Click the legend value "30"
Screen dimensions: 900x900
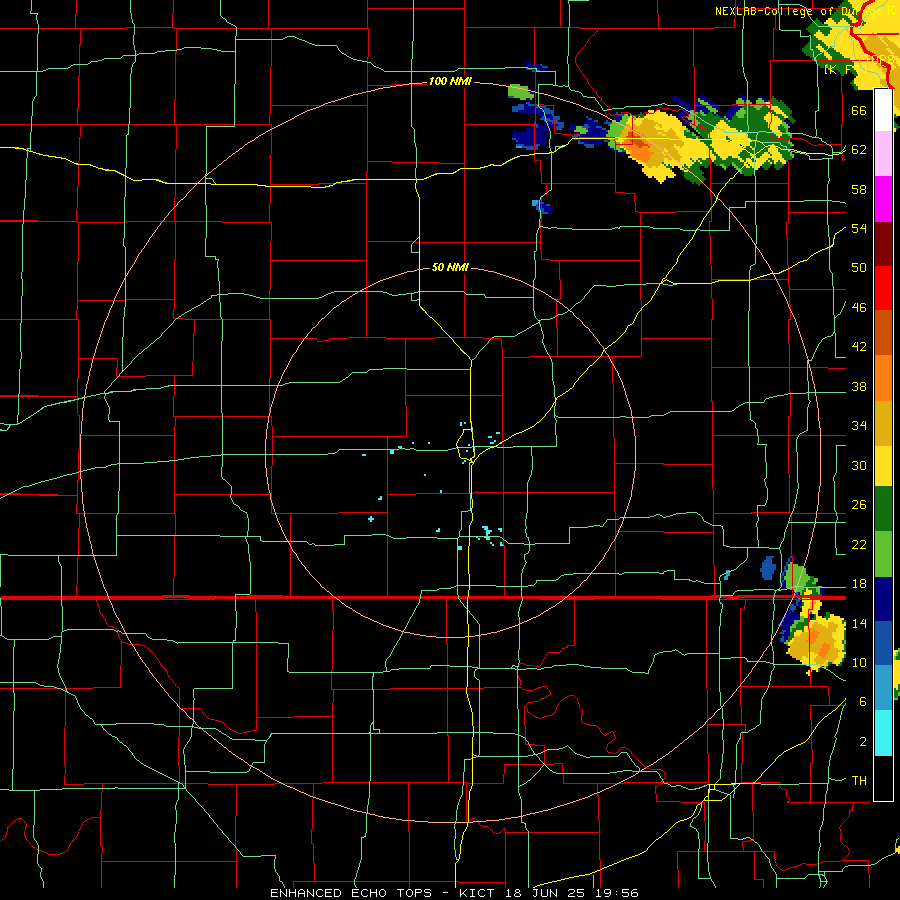tap(859, 465)
